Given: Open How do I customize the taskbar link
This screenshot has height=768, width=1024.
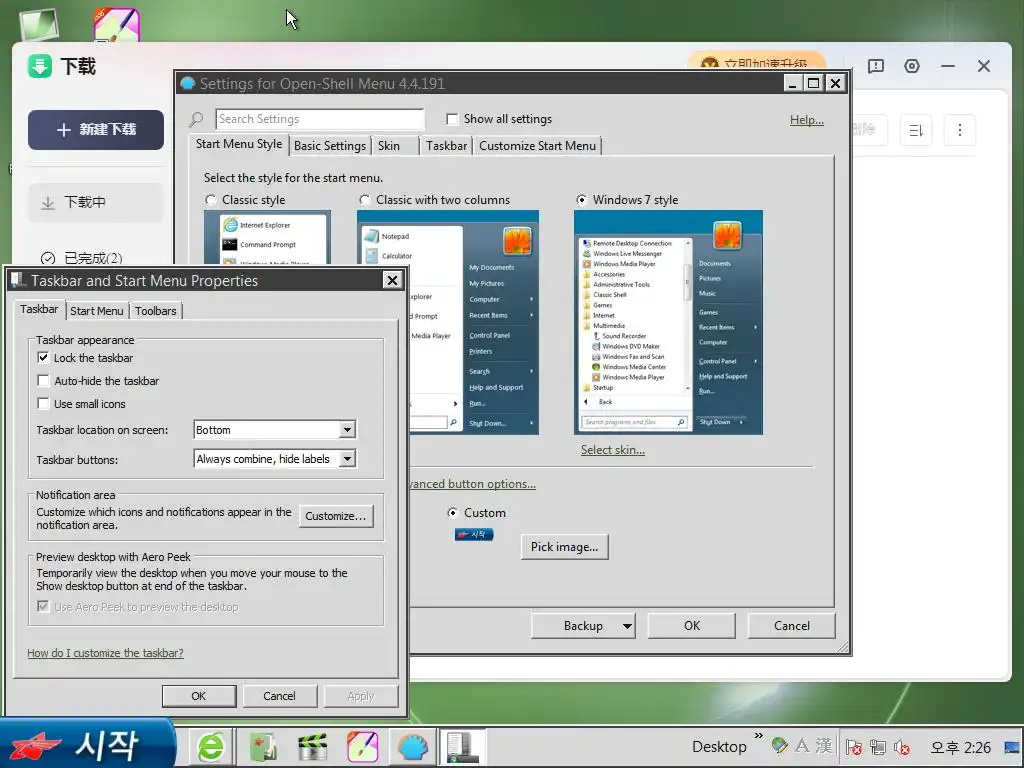Looking at the screenshot, I should (105, 653).
